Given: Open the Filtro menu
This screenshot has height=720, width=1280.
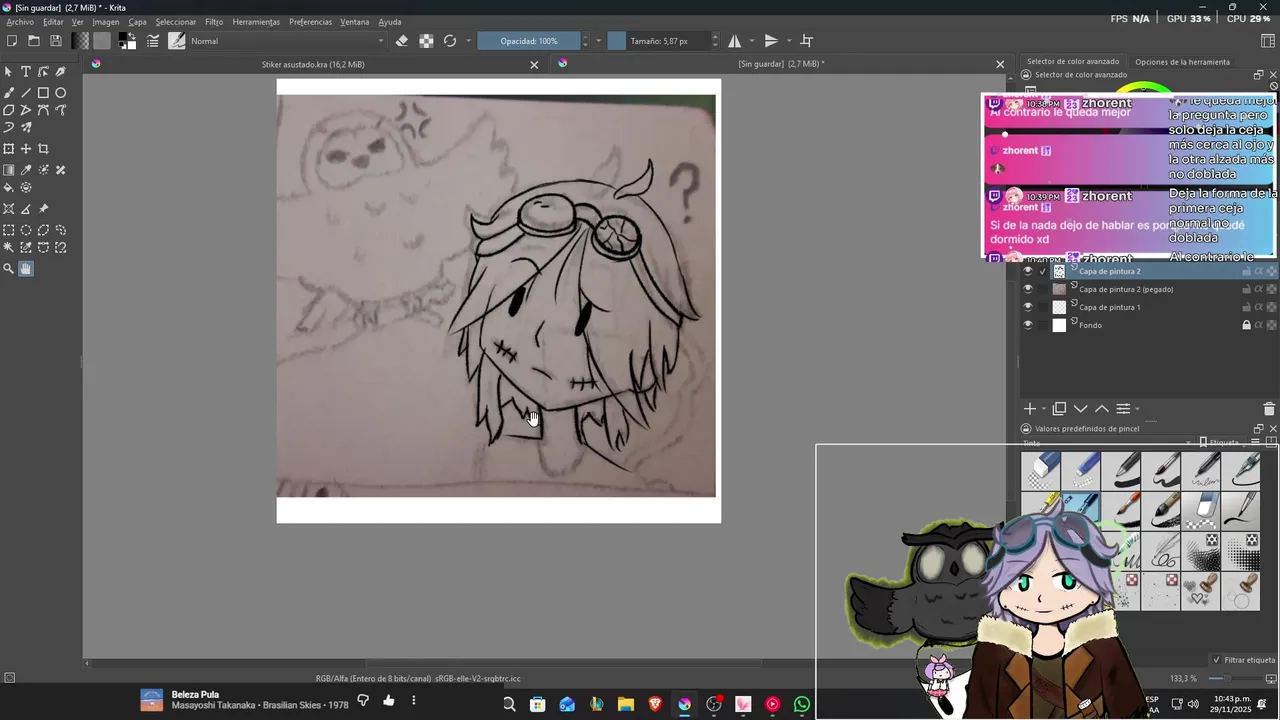Looking at the screenshot, I should tap(214, 22).
